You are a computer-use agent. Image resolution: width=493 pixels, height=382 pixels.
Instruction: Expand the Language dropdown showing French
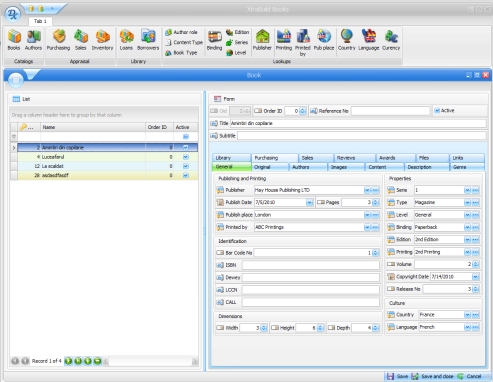(x=467, y=327)
